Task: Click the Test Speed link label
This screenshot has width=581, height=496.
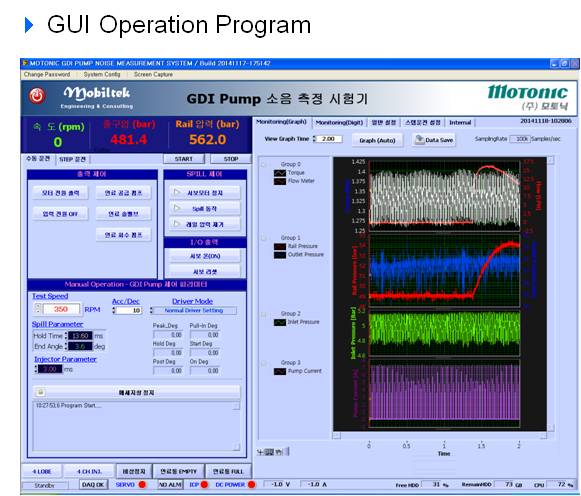Action: point(50,296)
